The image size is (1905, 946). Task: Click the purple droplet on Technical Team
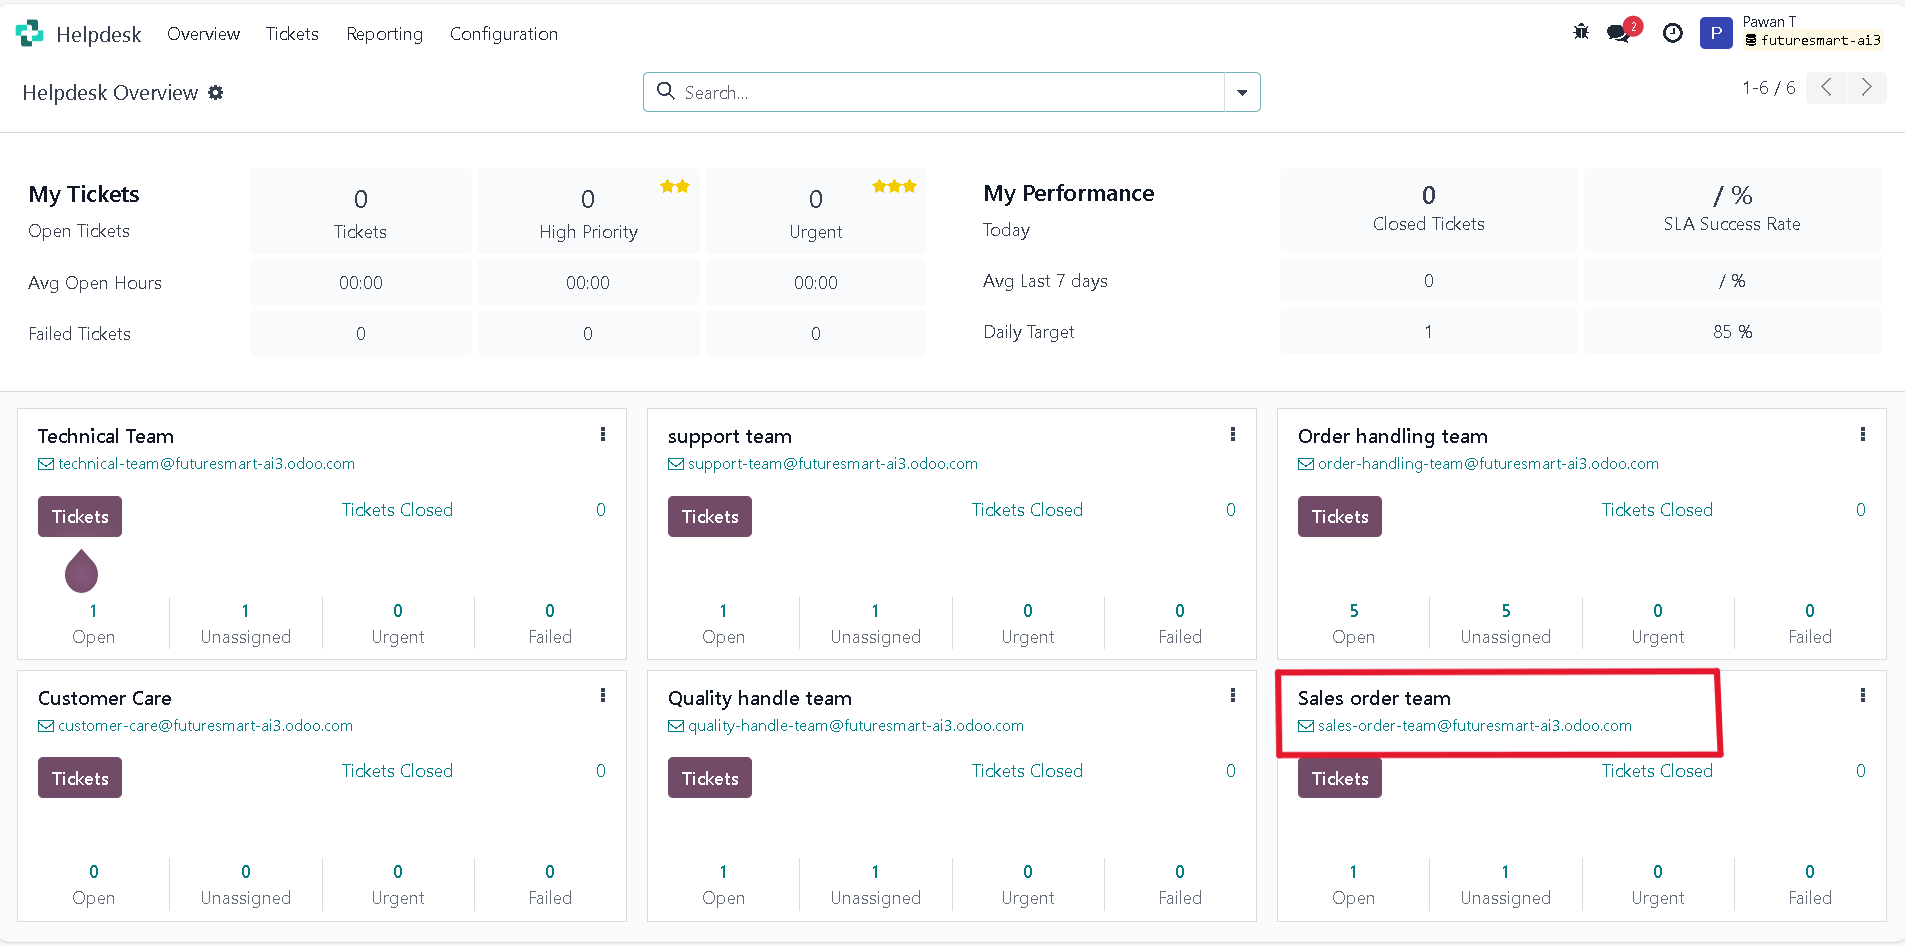[81, 571]
